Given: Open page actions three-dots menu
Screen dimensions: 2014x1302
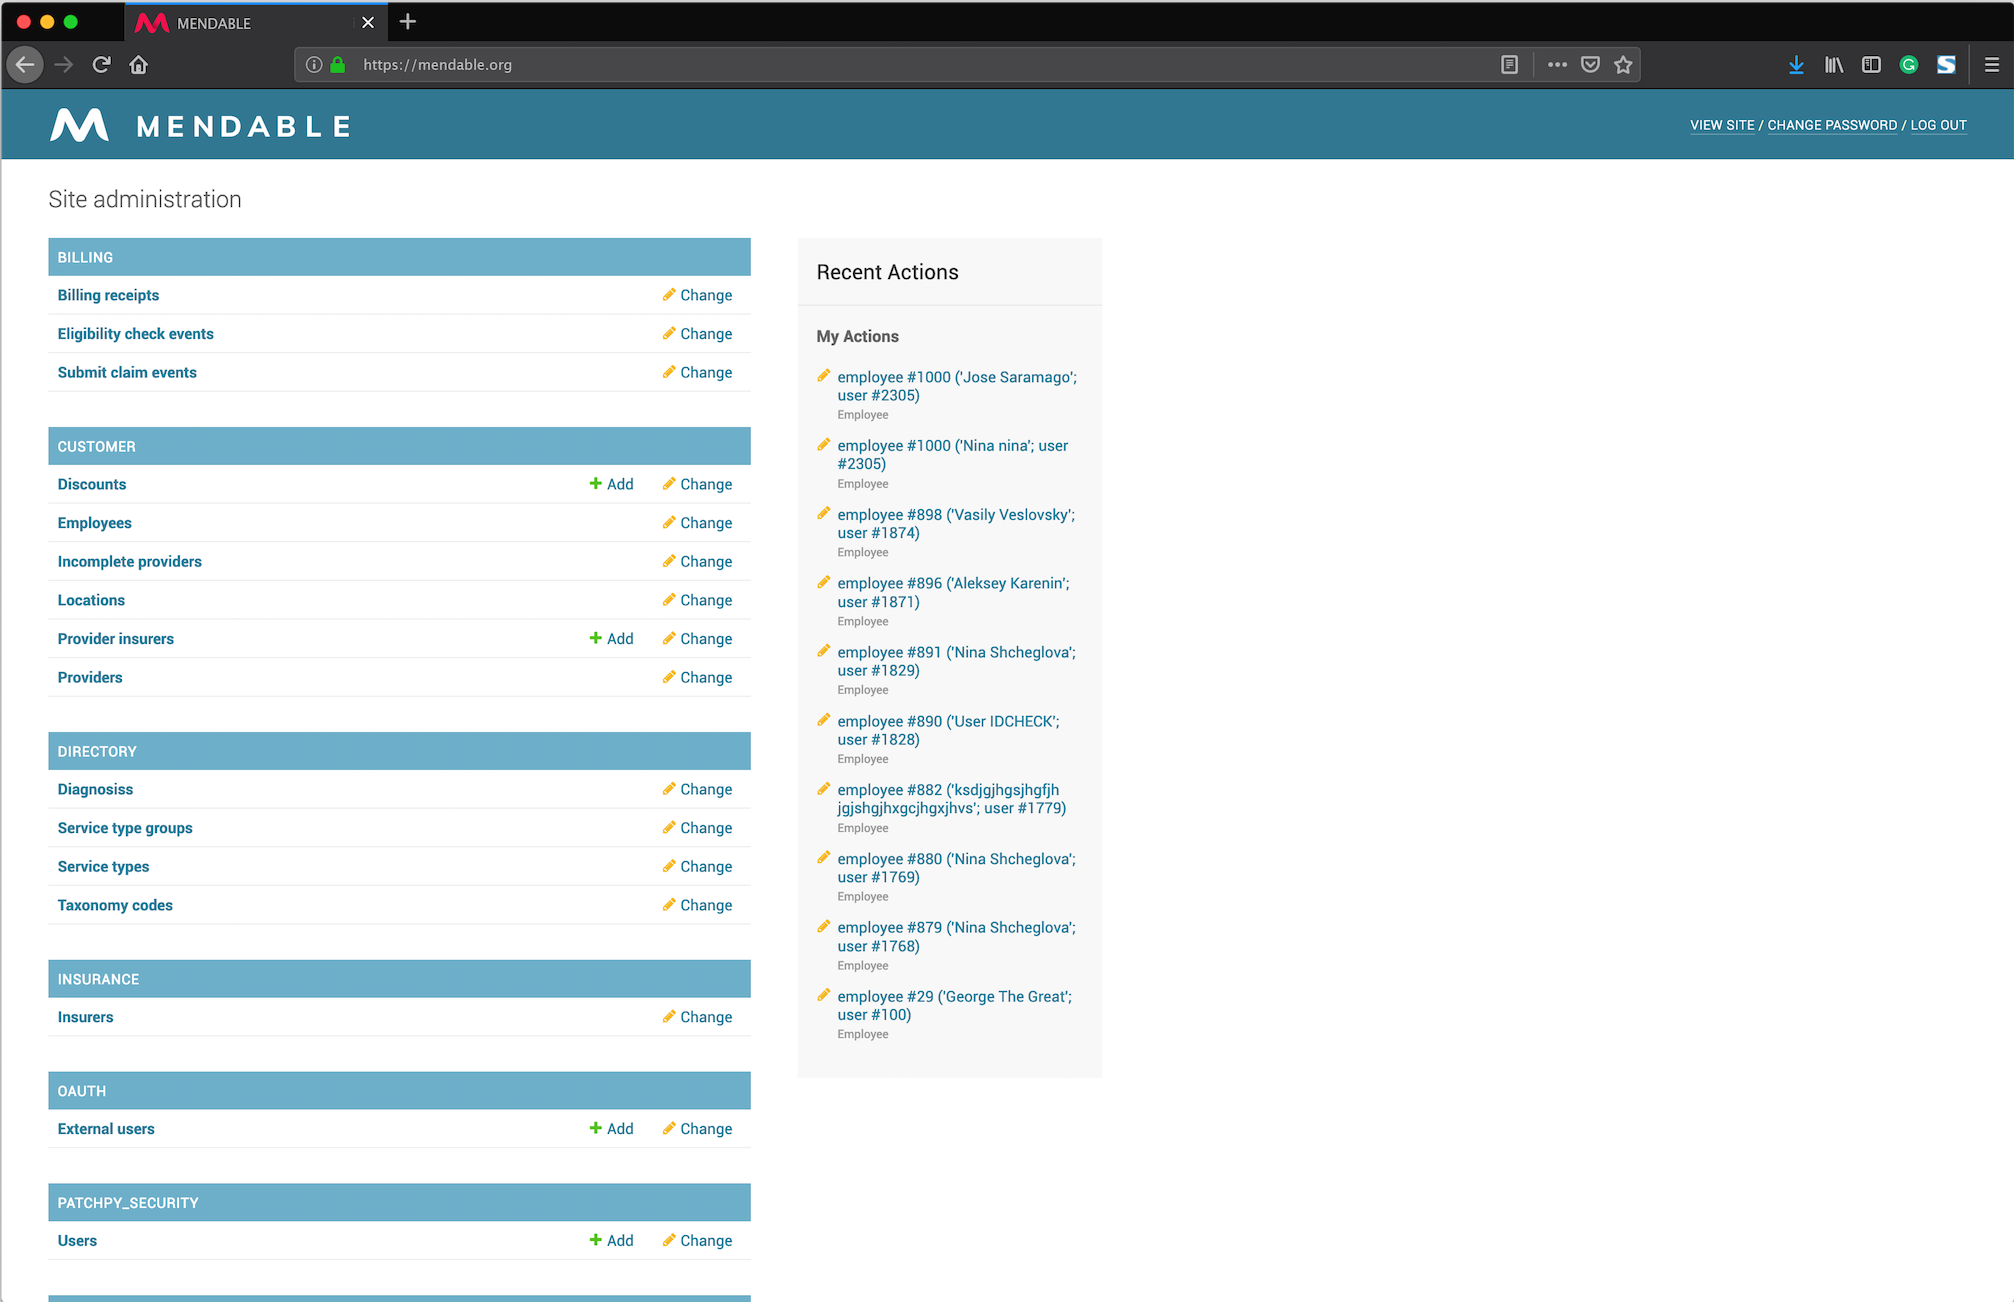Looking at the screenshot, I should coord(1557,65).
